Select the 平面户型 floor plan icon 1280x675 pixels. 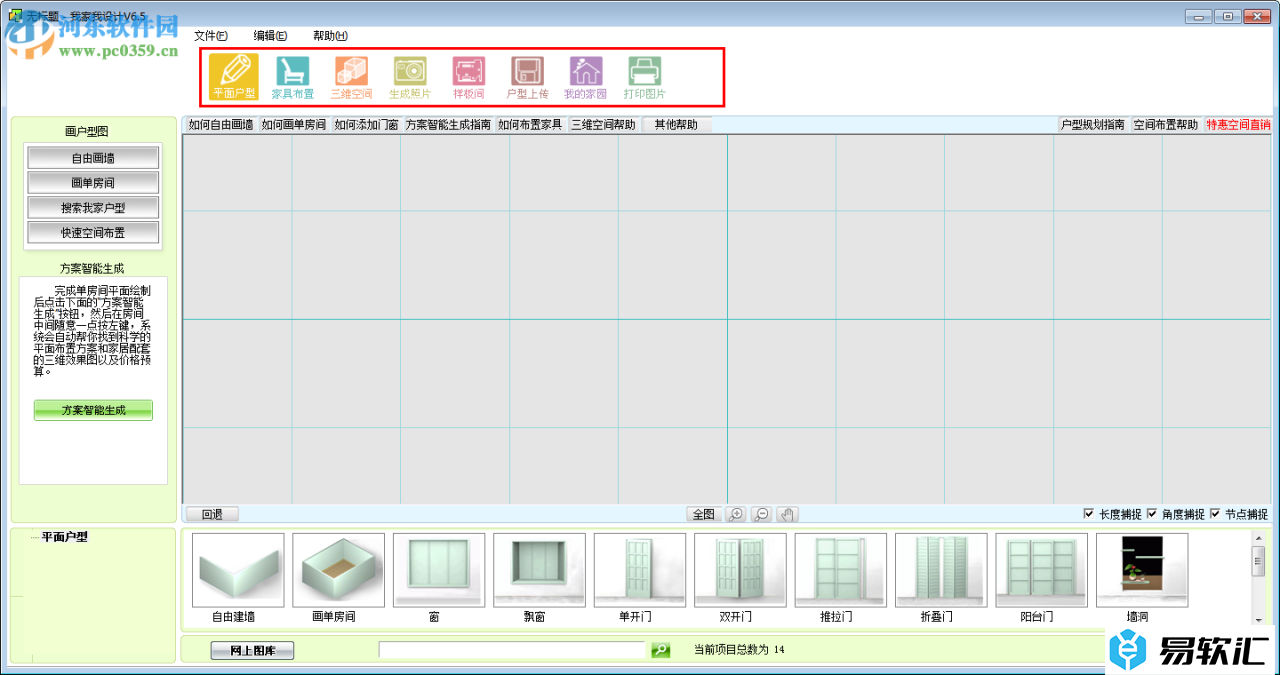[x=234, y=78]
